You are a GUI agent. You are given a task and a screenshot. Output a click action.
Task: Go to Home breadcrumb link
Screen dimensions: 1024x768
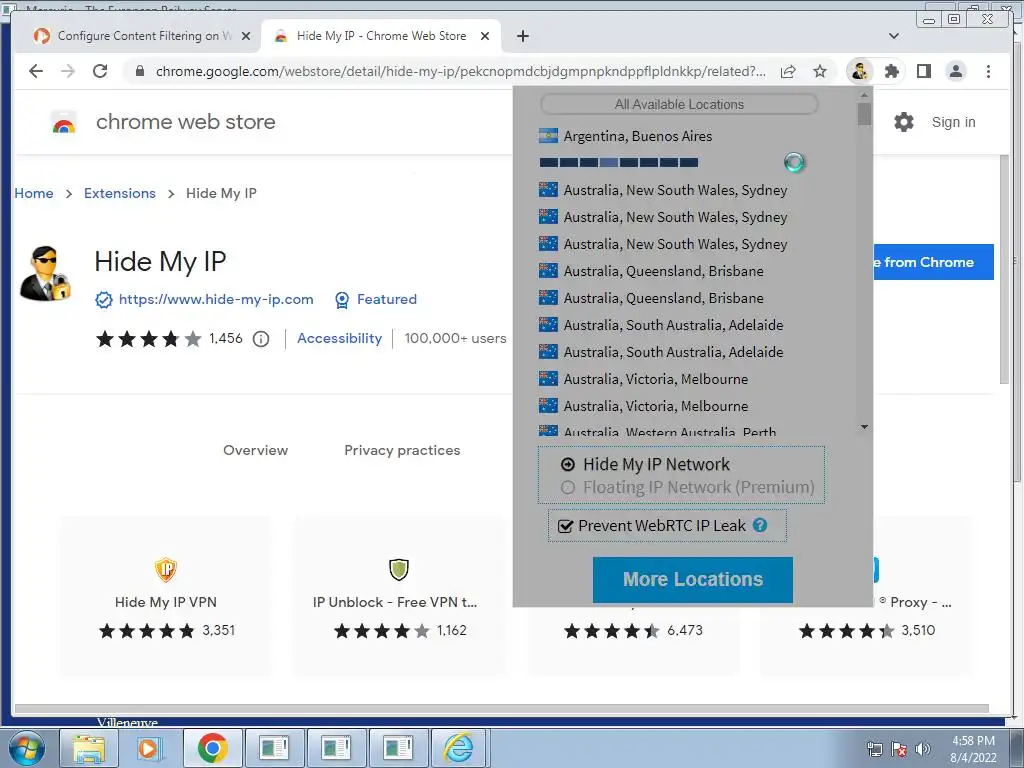(34, 193)
